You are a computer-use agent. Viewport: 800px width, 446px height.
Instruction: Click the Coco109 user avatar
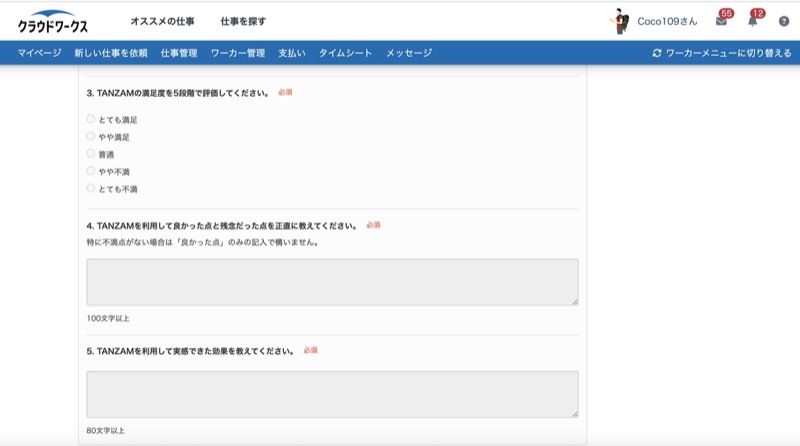pos(621,21)
